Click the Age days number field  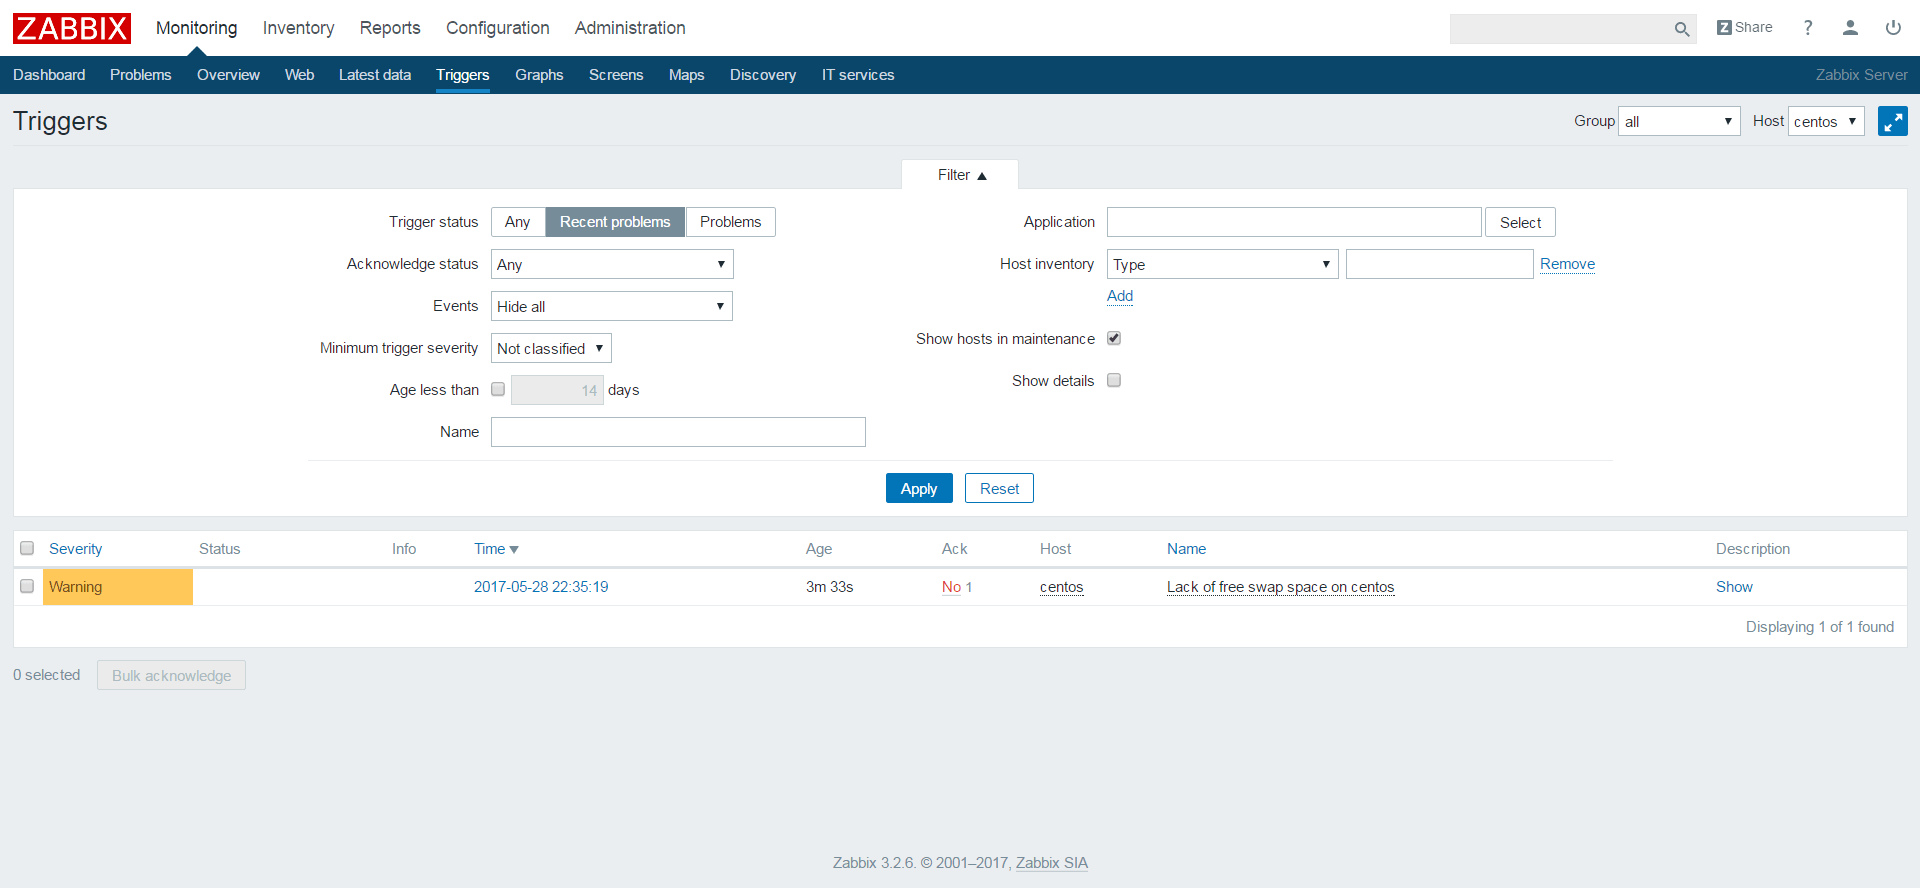pos(557,390)
